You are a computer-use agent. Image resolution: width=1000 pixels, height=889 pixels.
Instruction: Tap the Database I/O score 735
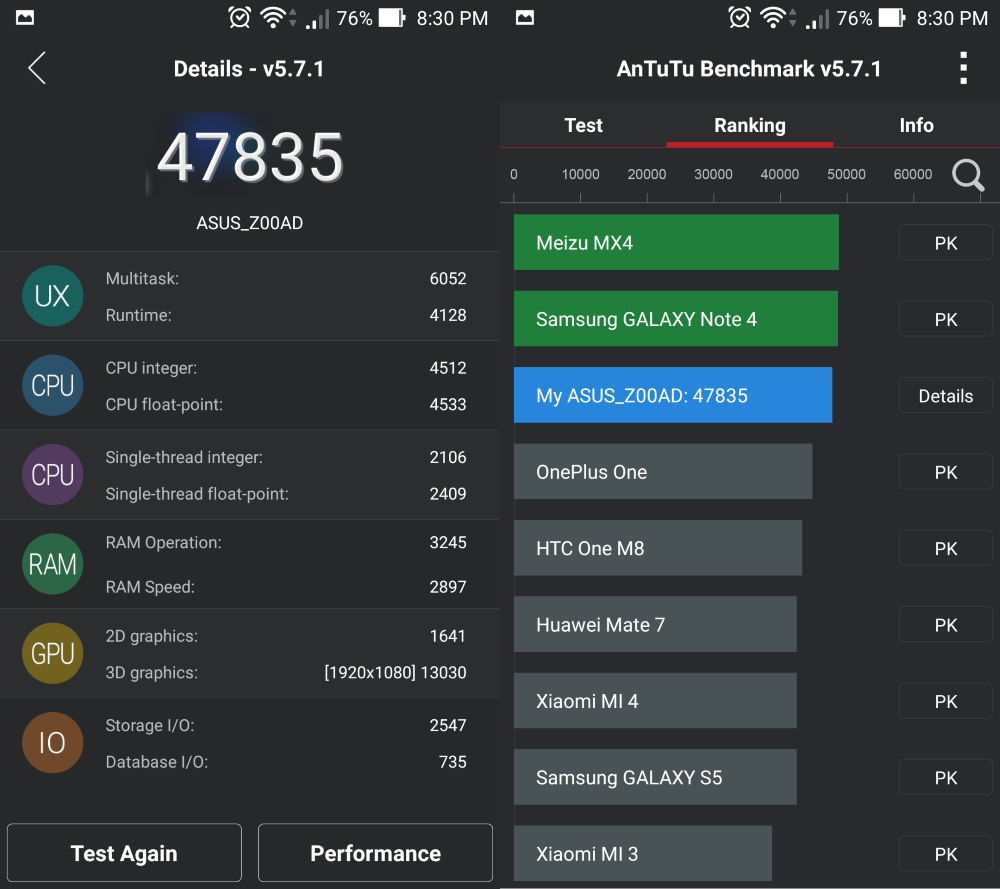pyautogui.click(x=453, y=762)
